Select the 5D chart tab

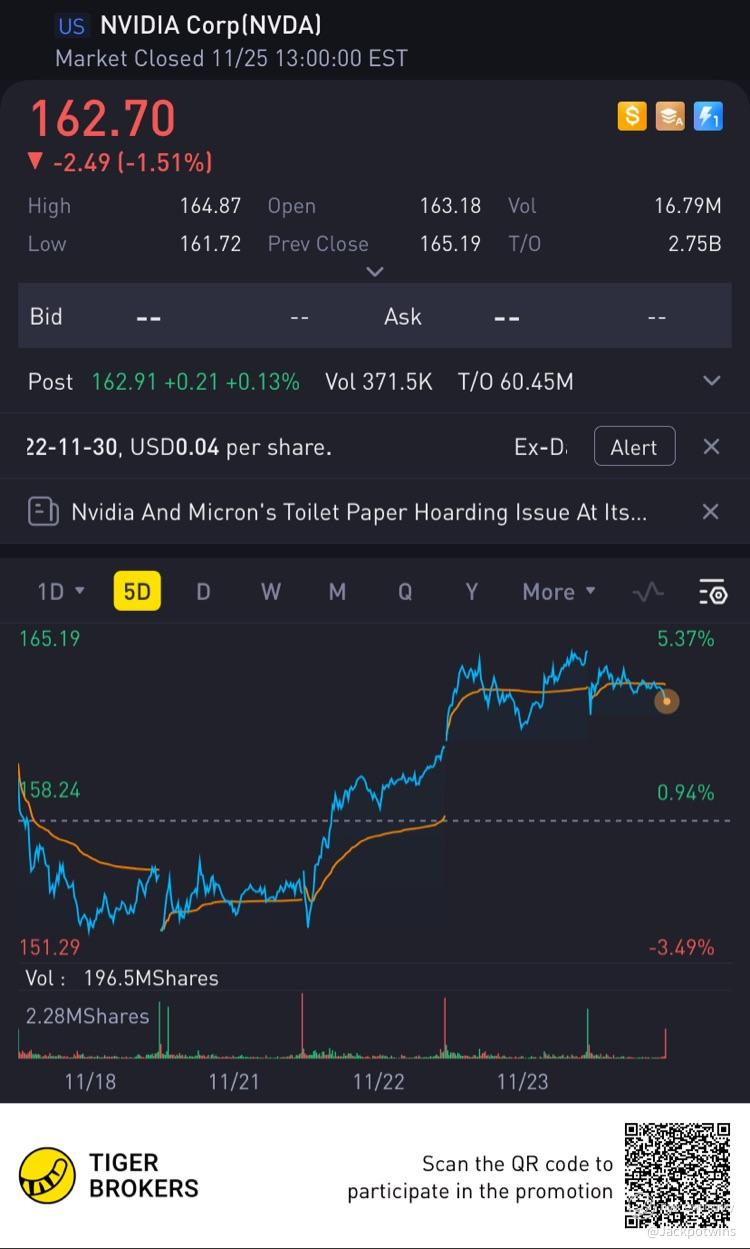pyautogui.click(x=136, y=592)
